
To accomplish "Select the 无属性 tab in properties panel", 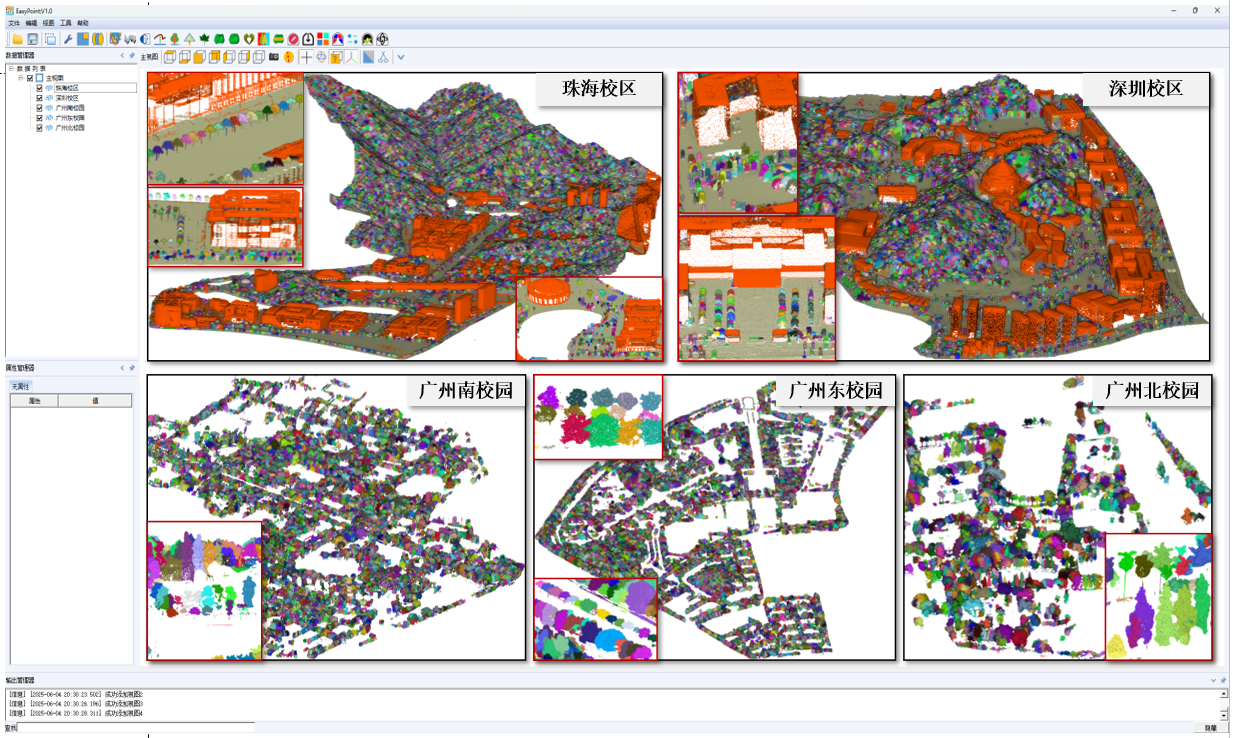I will pyautogui.click(x=20, y=386).
